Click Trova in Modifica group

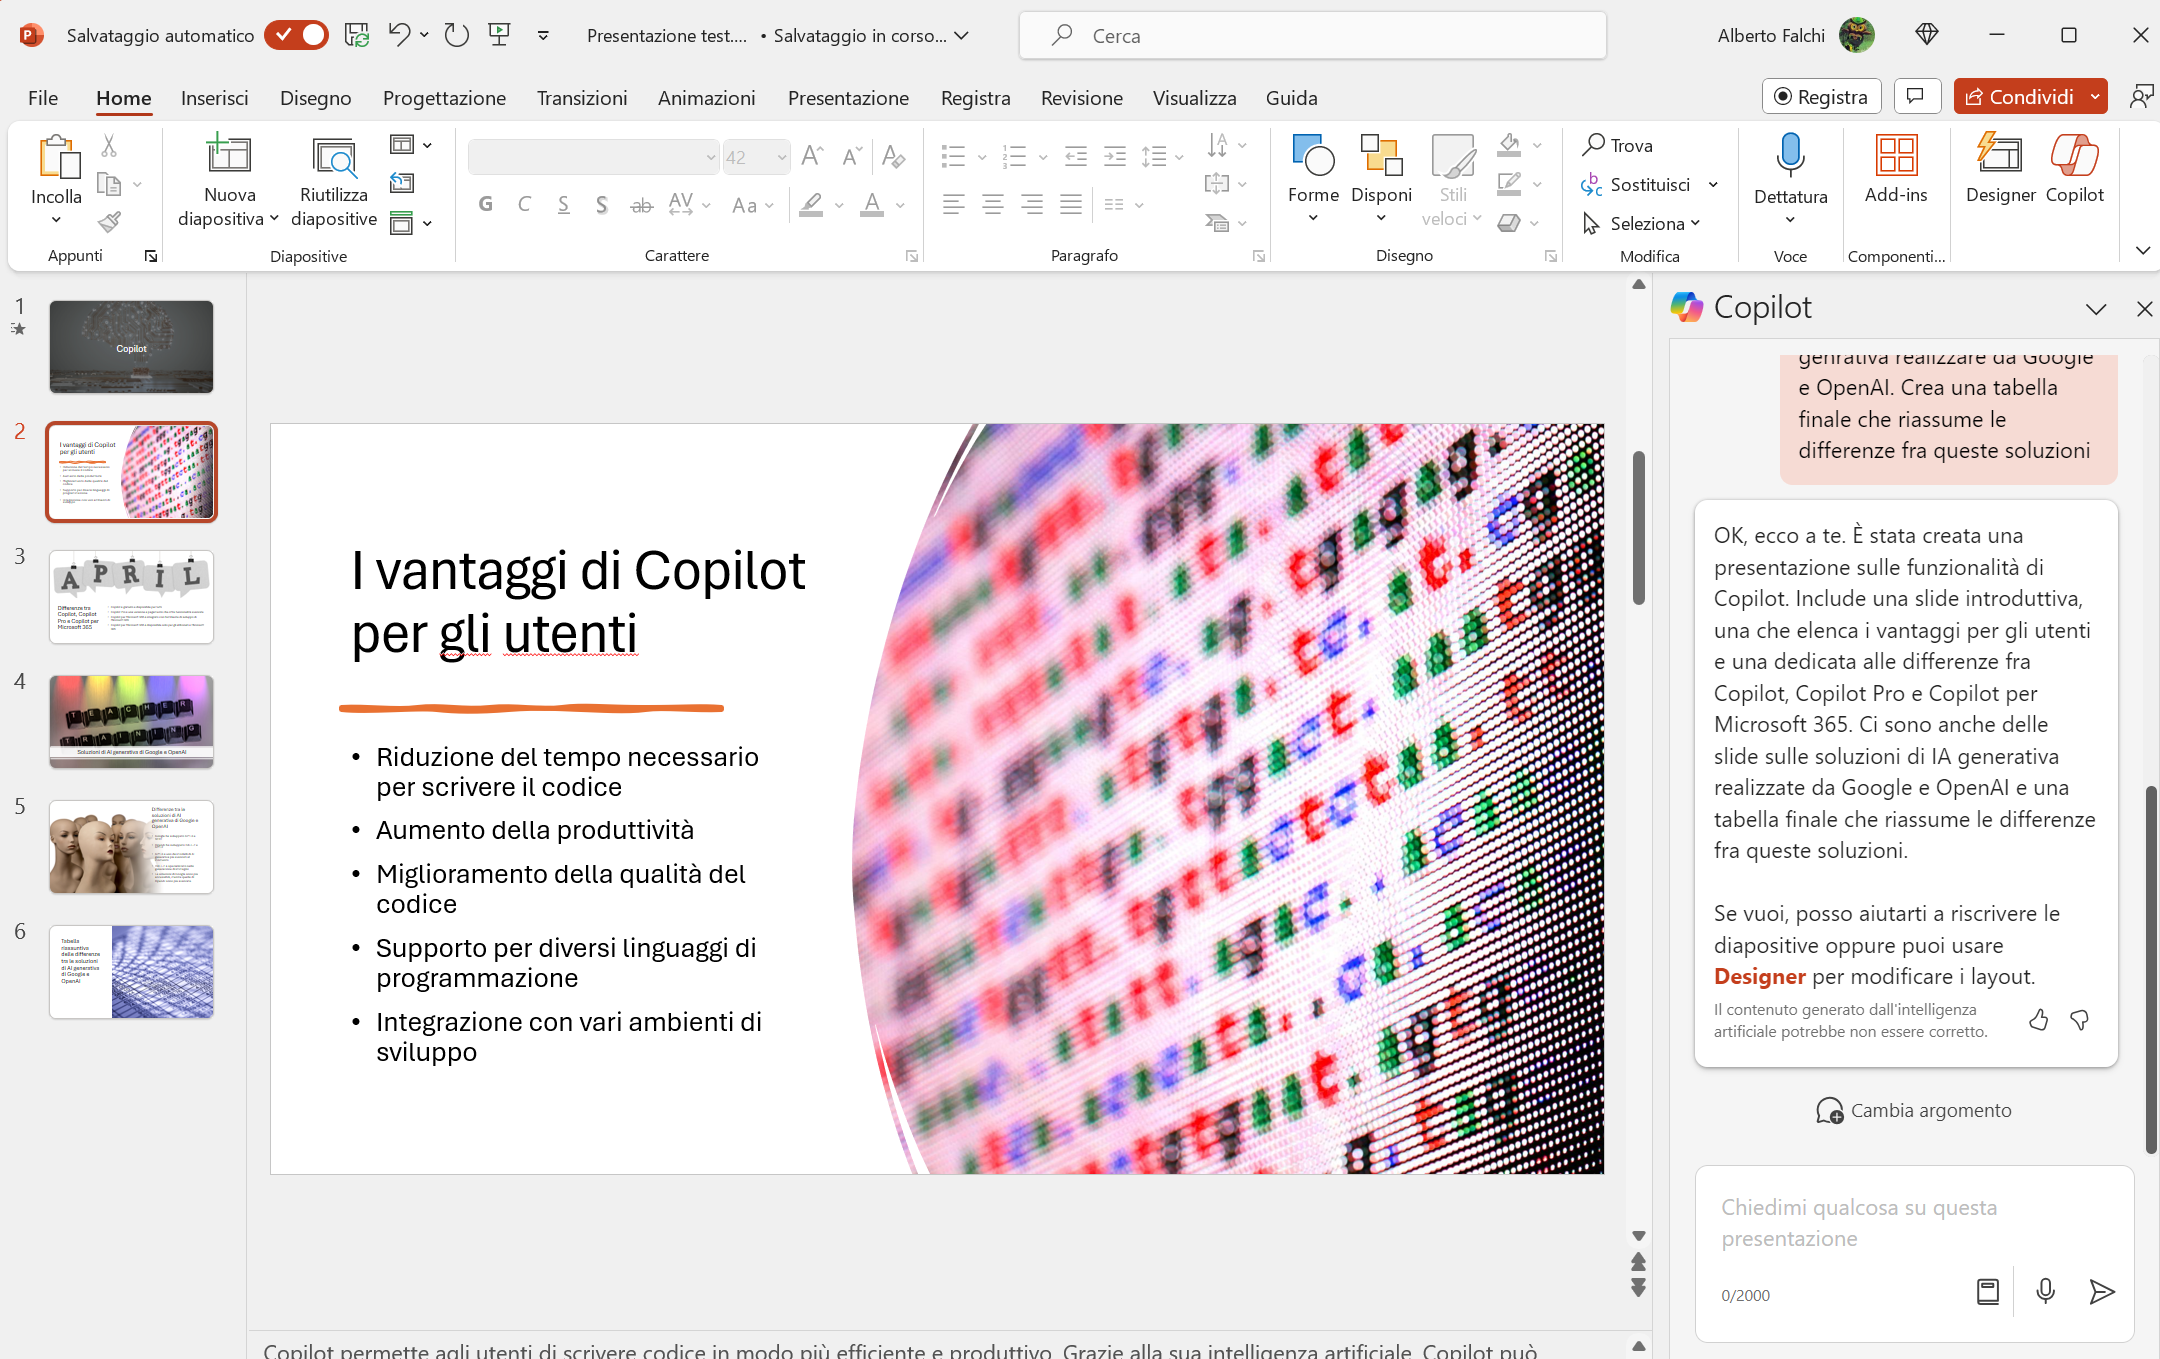1617,145
